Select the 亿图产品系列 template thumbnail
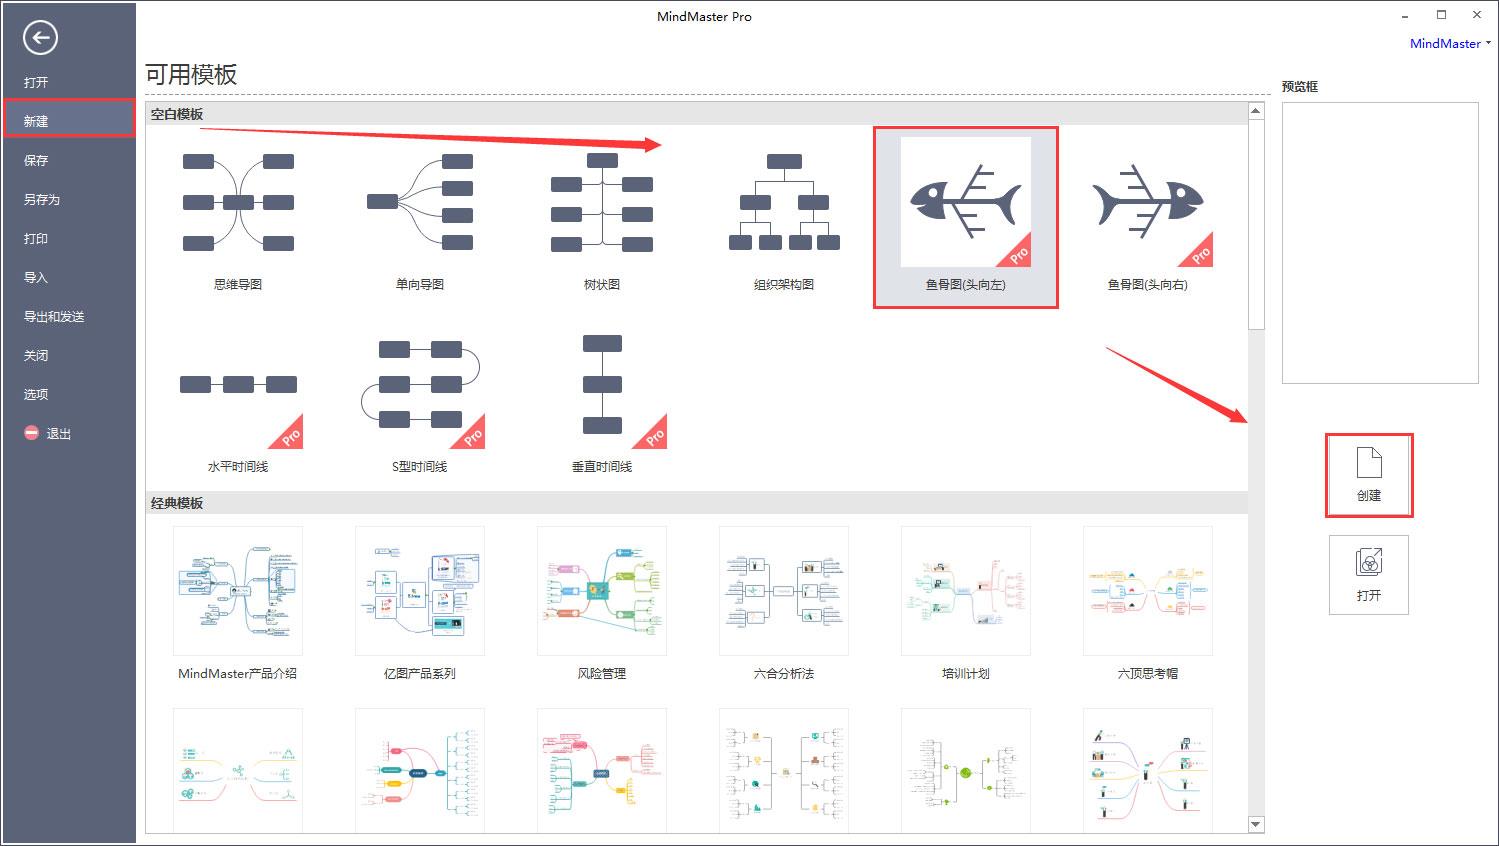 420,591
